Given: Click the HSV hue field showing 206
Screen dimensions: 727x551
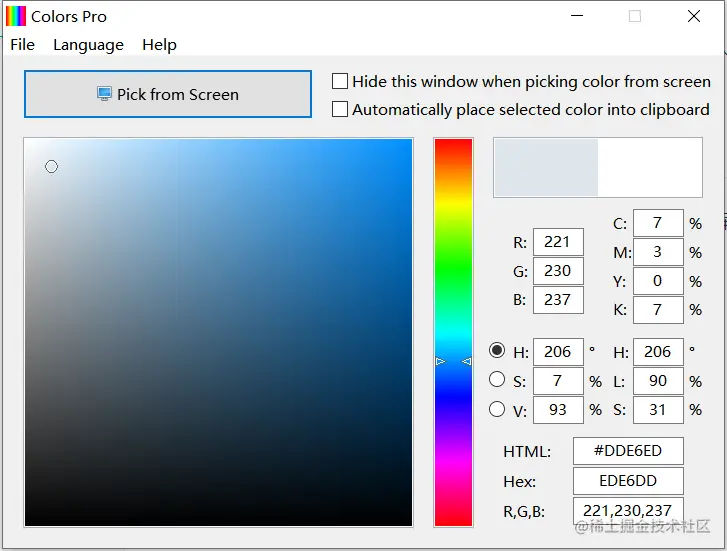Looking at the screenshot, I should (558, 352).
